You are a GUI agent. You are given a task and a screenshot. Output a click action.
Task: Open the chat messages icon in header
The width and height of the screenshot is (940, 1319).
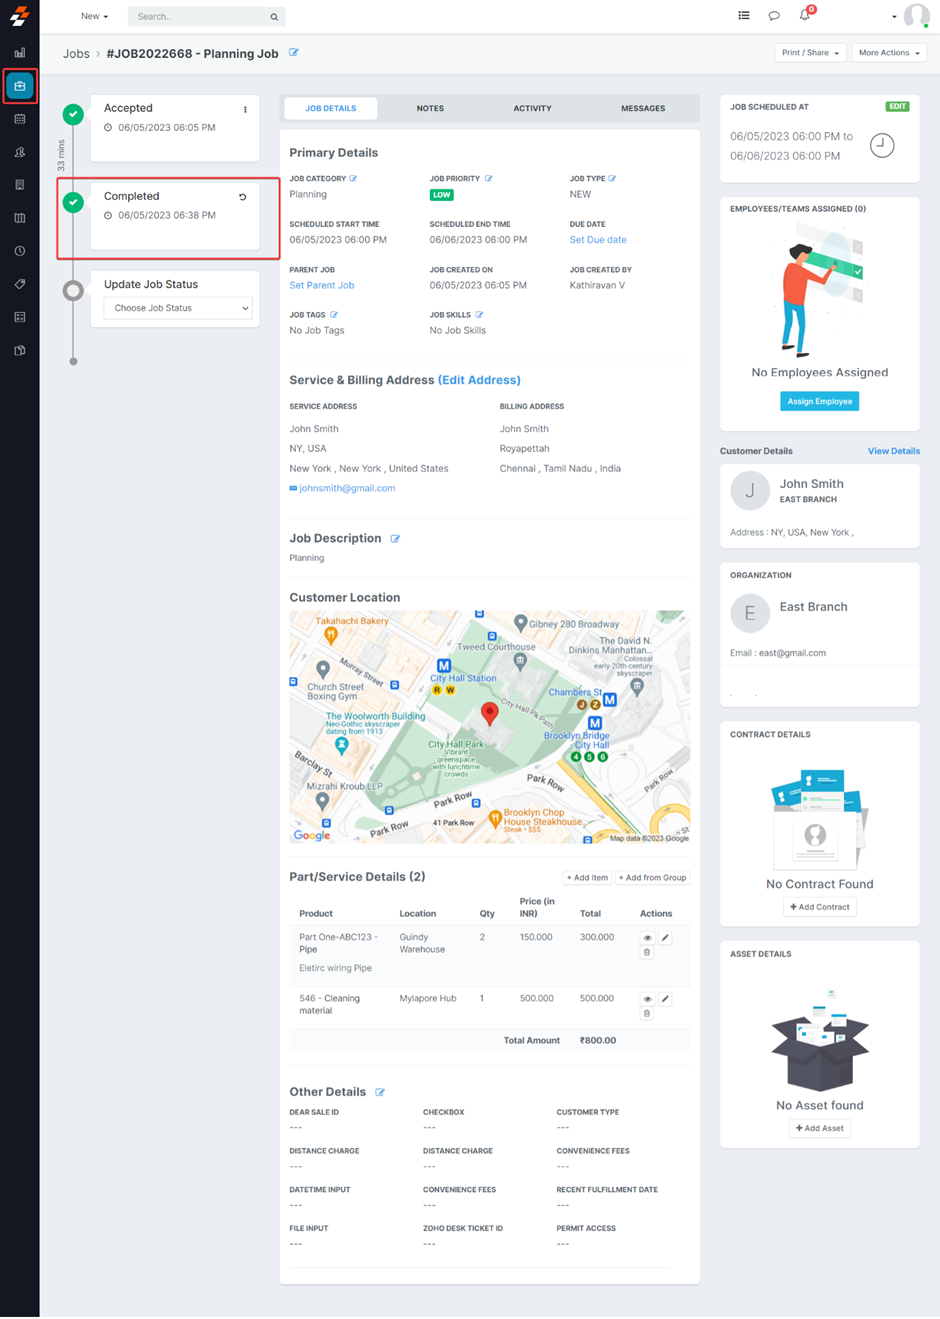pyautogui.click(x=774, y=16)
